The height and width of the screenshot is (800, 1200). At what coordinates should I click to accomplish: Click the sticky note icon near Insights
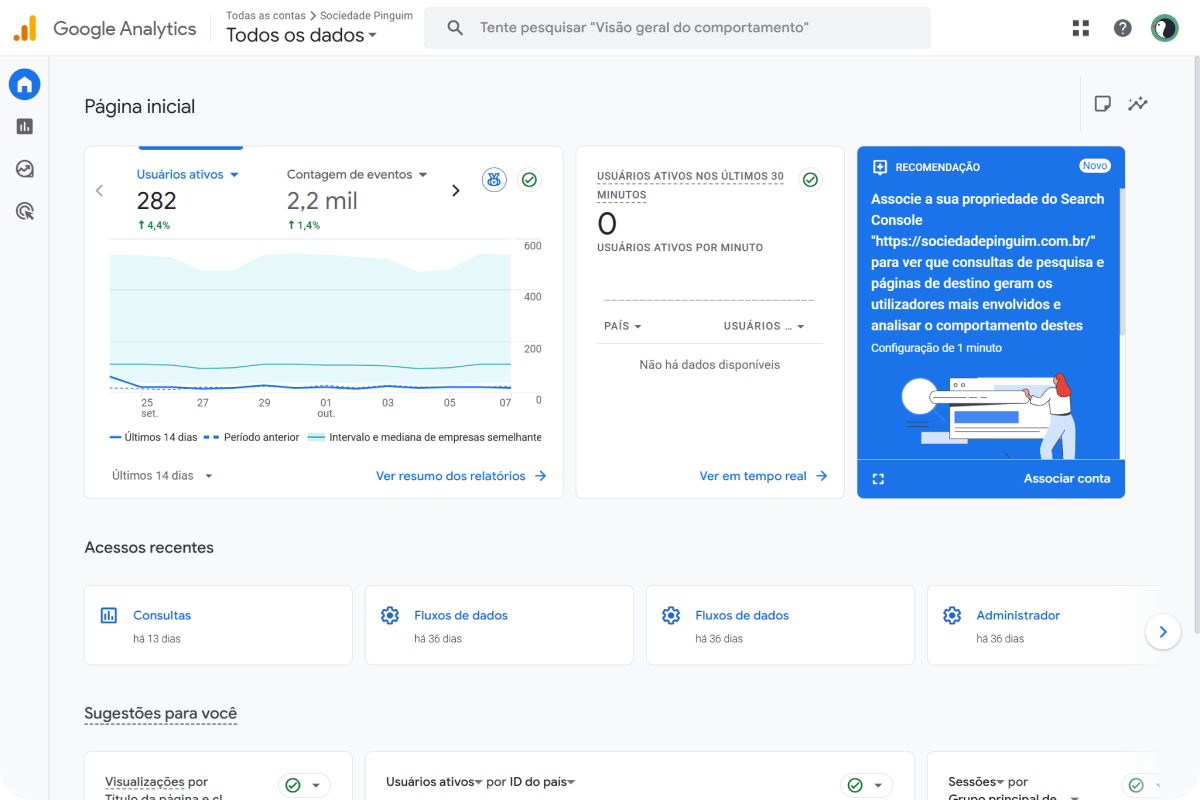tap(1102, 104)
